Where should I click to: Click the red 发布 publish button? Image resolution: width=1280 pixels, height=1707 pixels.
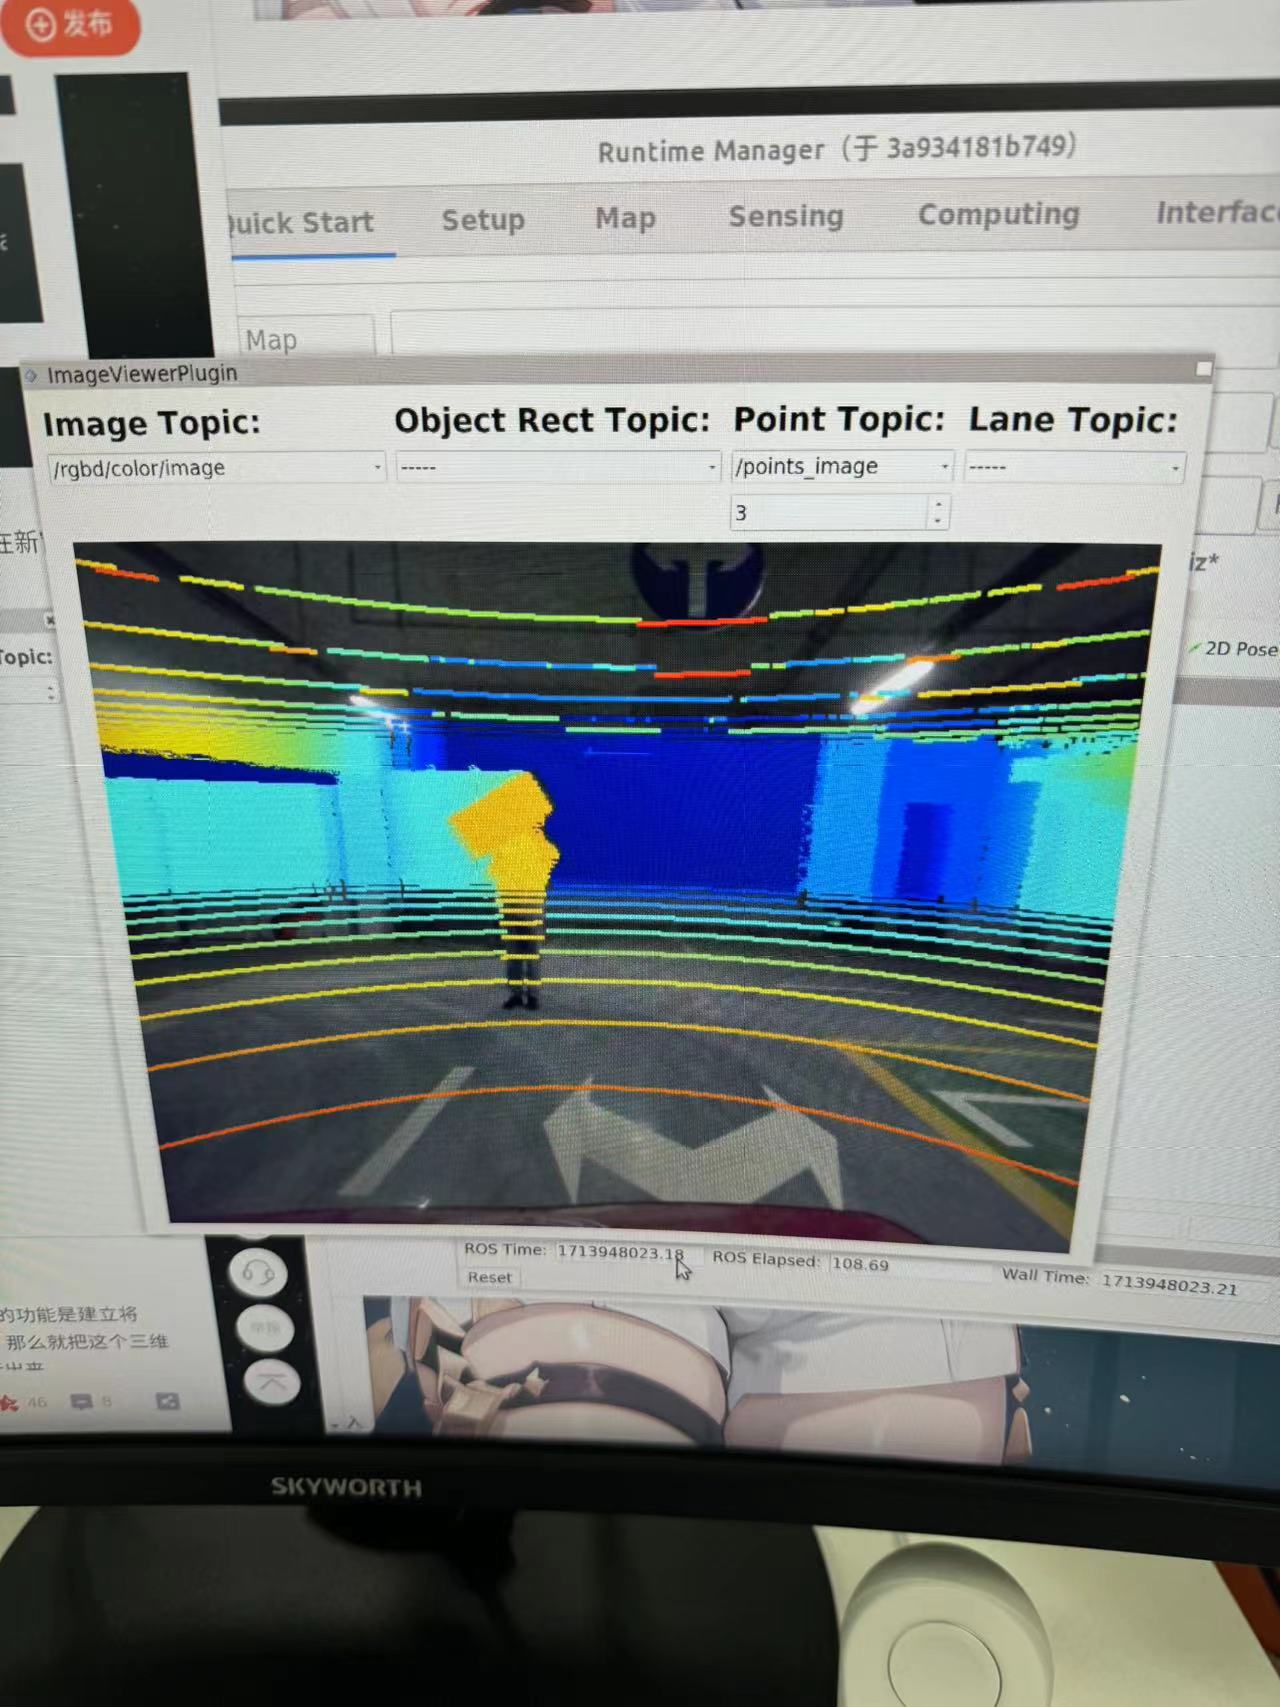tap(68, 24)
